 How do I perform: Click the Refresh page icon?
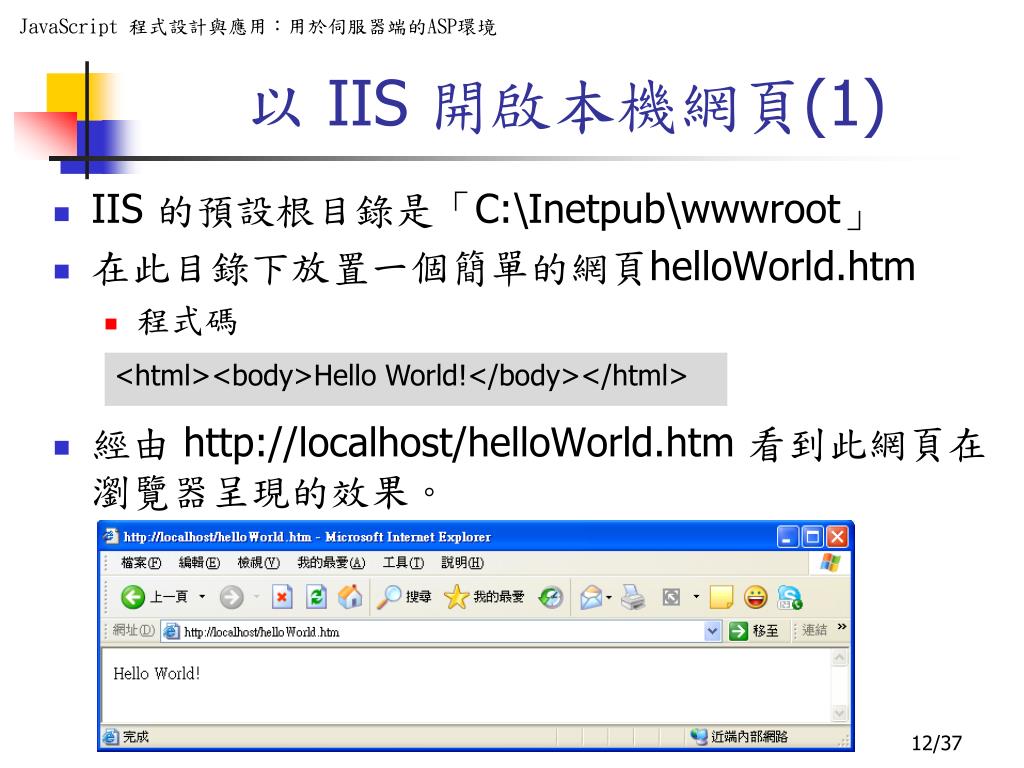point(317,597)
